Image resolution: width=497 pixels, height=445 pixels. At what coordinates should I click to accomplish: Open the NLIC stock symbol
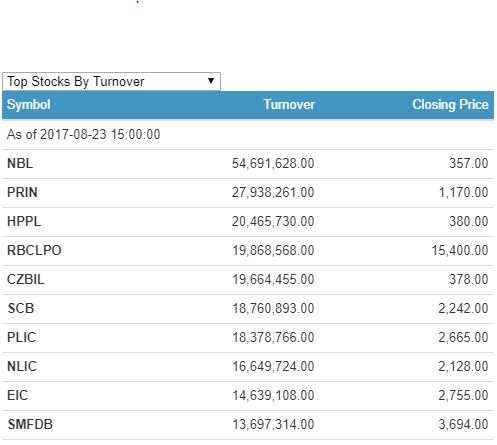22,366
